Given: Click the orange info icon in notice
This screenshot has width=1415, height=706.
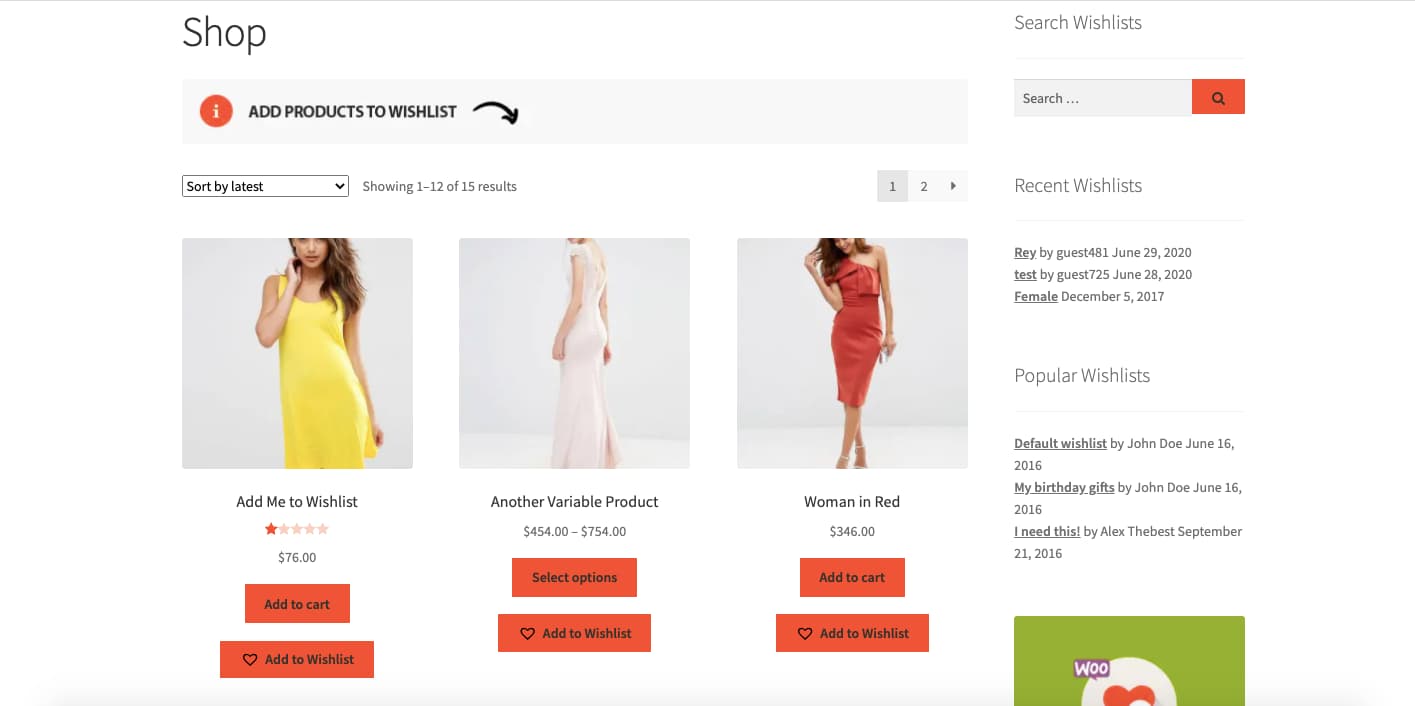Looking at the screenshot, I should pyautogui.click(x=216, y=111).
